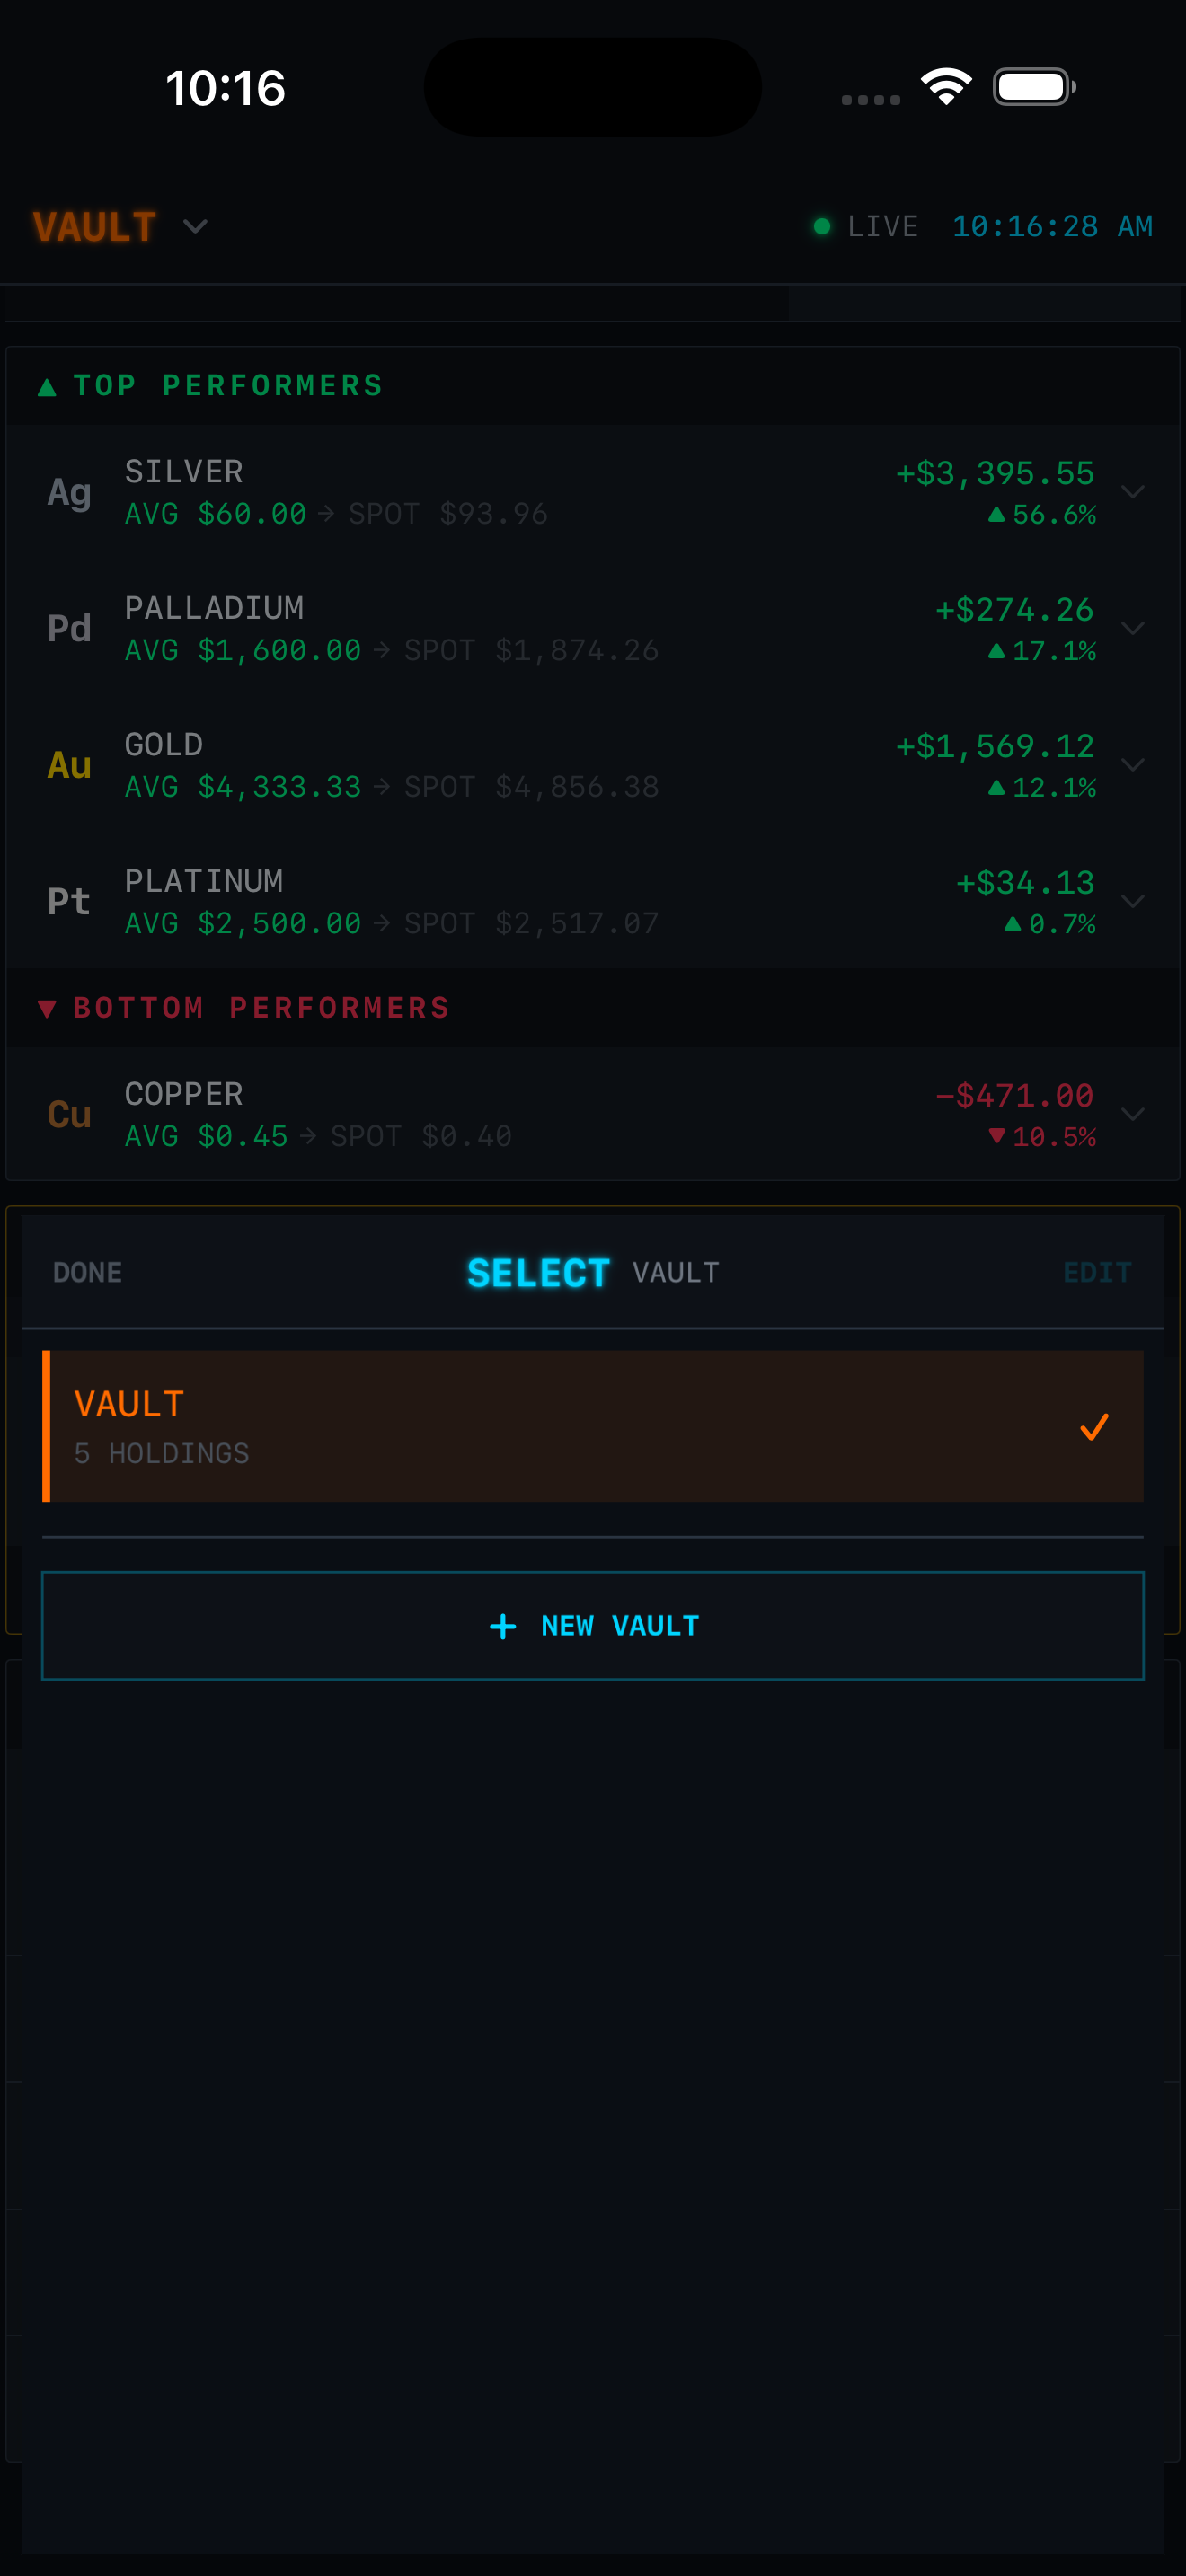Screen dimensions: 1186x2576
Task: Click the green triangle beside TOP PERFORMERS
Action: [x=47, y=385]
